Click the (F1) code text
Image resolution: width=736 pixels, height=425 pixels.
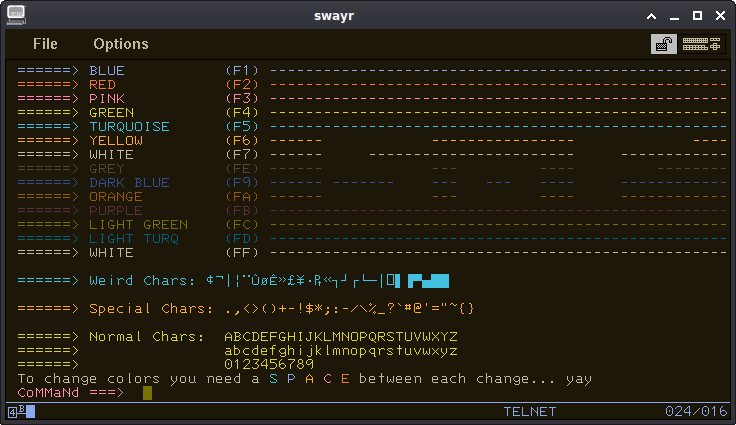coord(242,70)
